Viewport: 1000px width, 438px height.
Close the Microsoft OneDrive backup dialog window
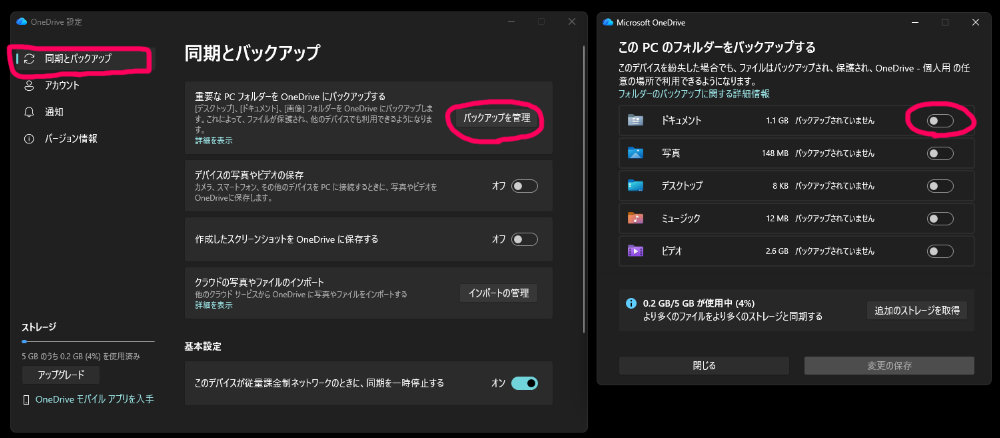tap(976, 22)
